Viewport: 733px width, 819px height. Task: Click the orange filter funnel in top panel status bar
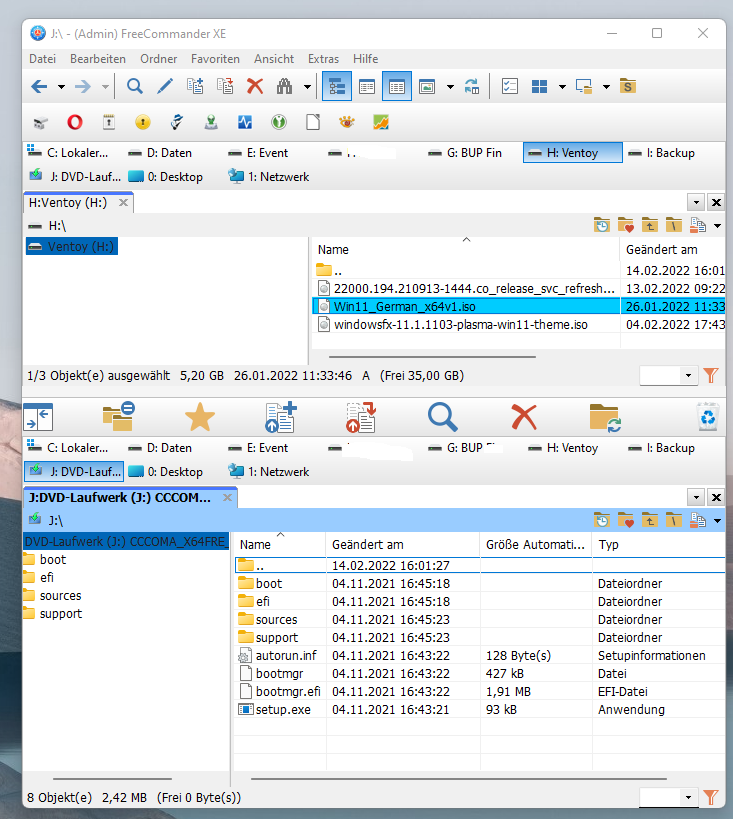pos(711,376)
